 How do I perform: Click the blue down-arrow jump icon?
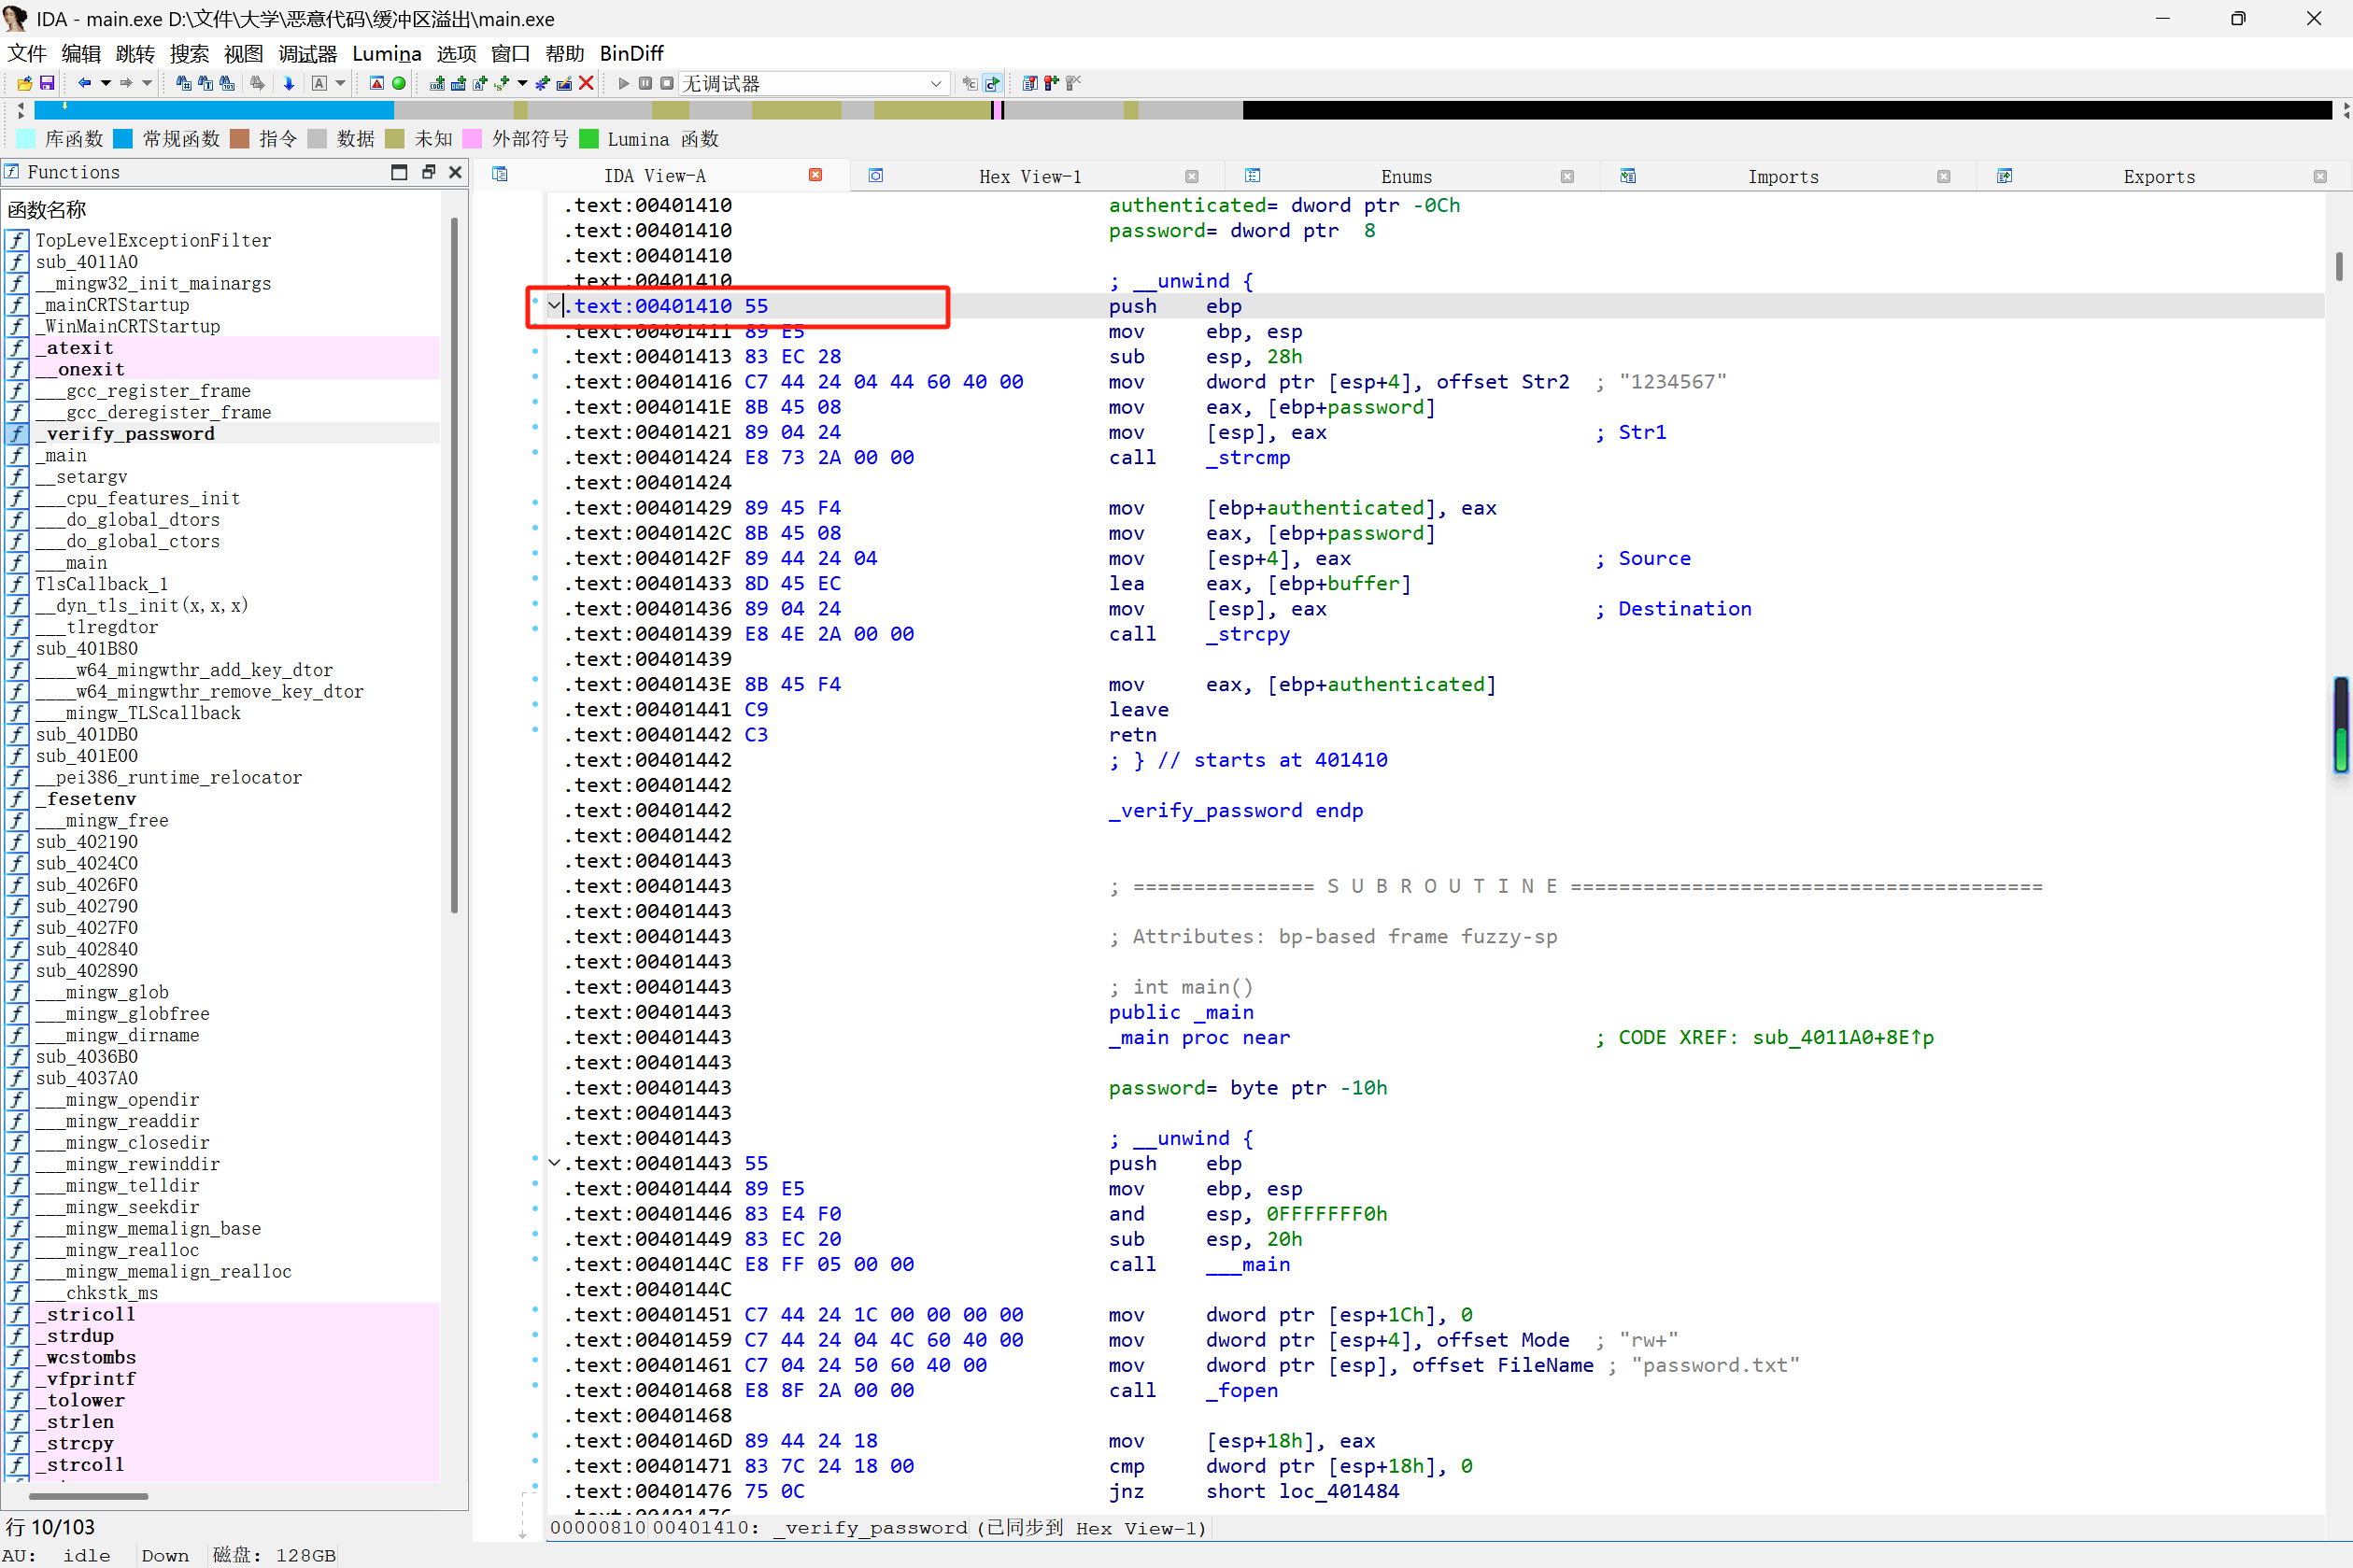[289, 83]
